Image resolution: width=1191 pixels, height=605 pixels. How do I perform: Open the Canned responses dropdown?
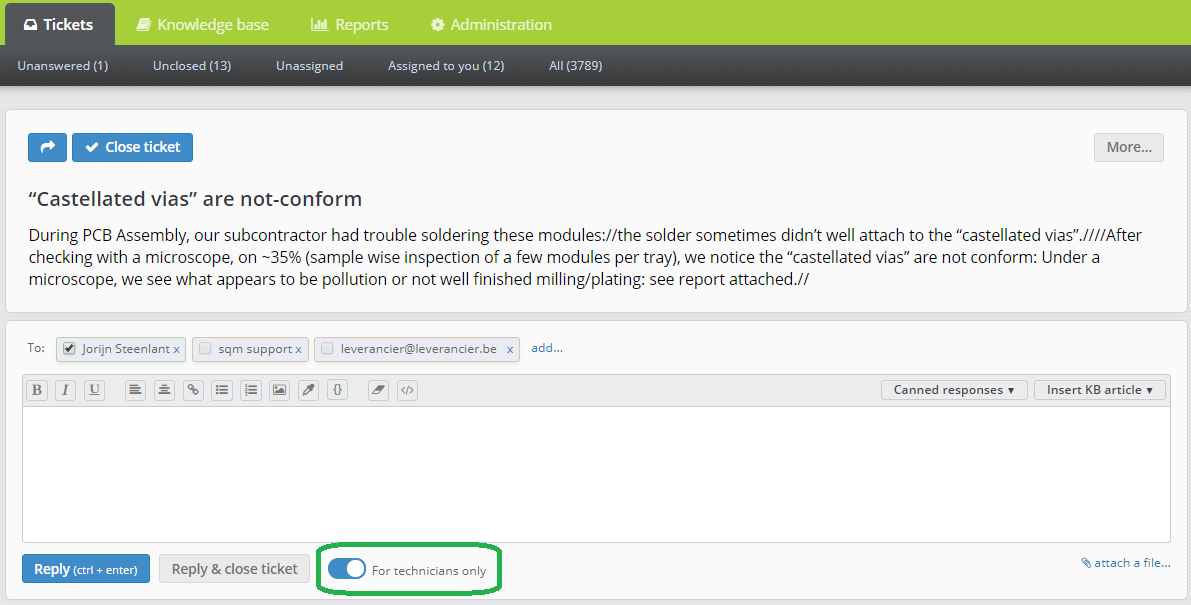(953, 390)
